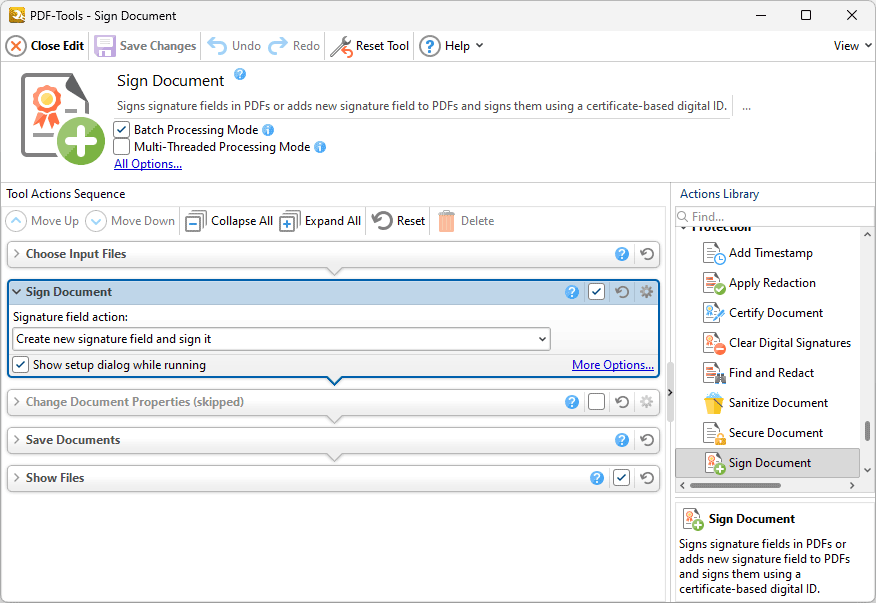Image resolution: width=876 pixels, height=603 pixels.
Task: Select Certify Document action
Action: [767, 313]
